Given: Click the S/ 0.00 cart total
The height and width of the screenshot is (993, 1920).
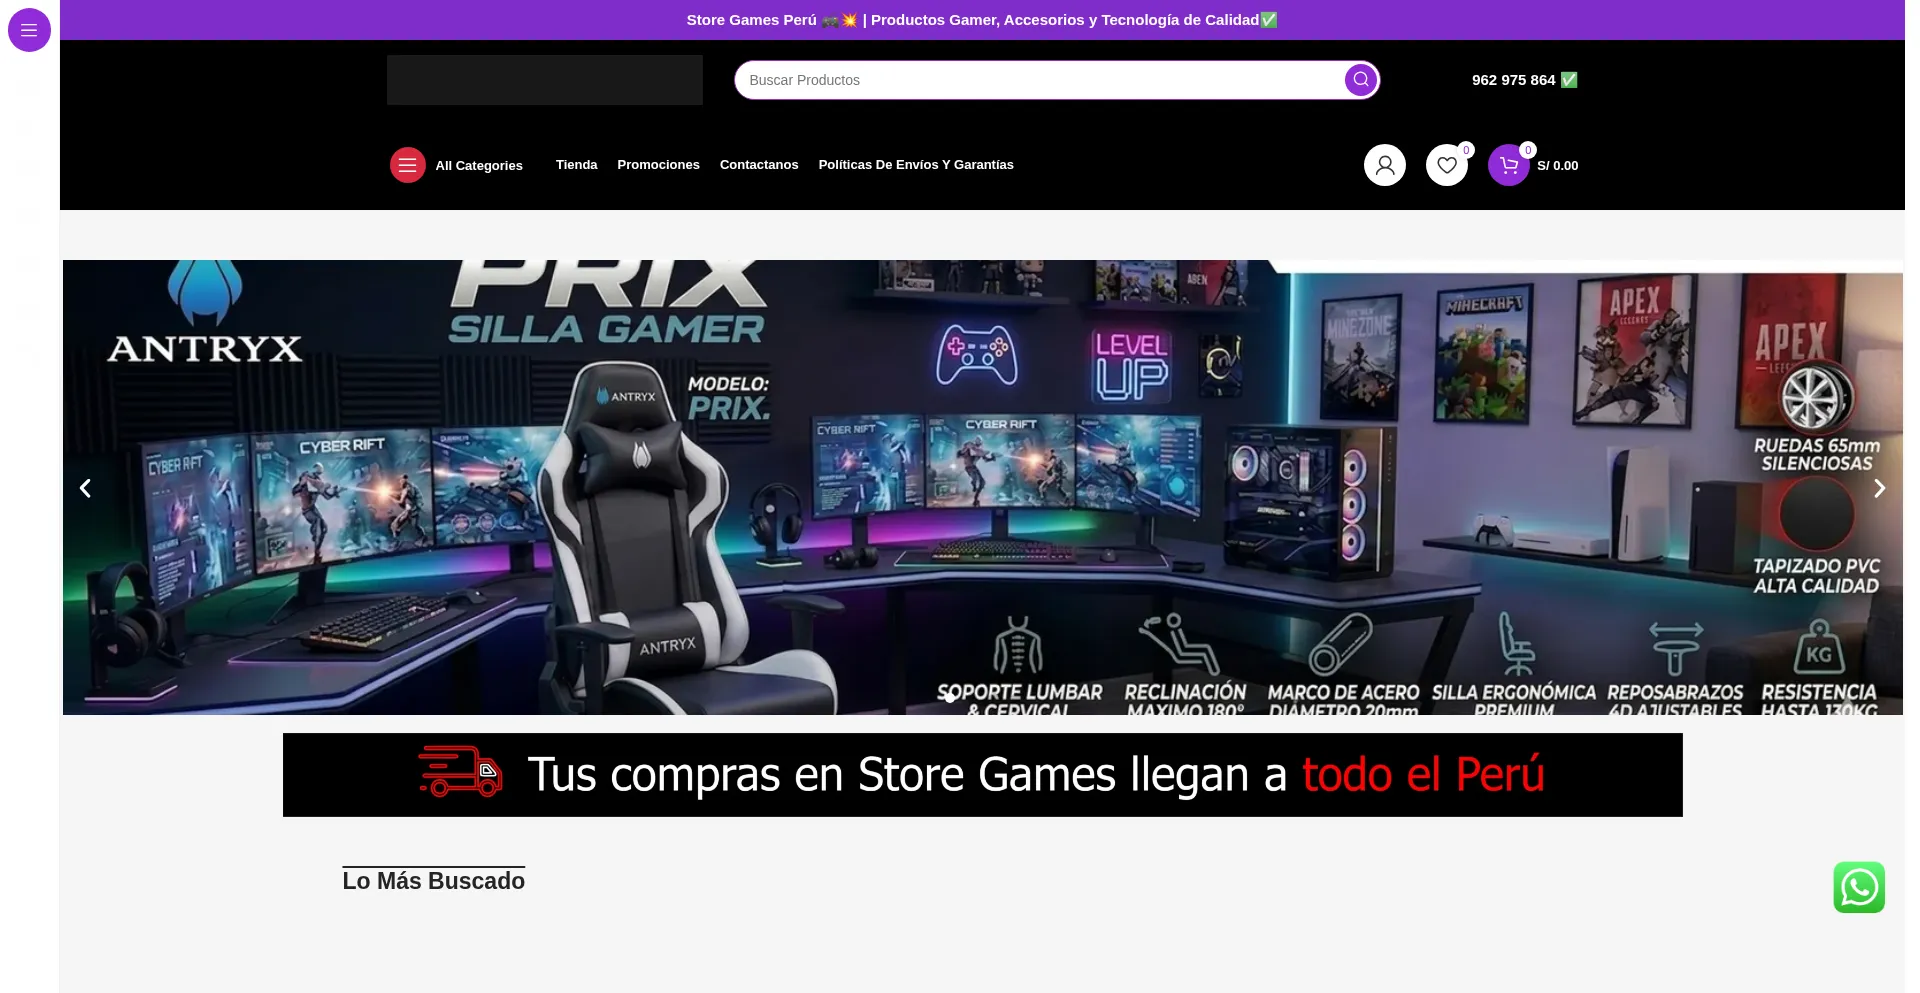Looking at the screenshot, I should tap(1557, 166).
